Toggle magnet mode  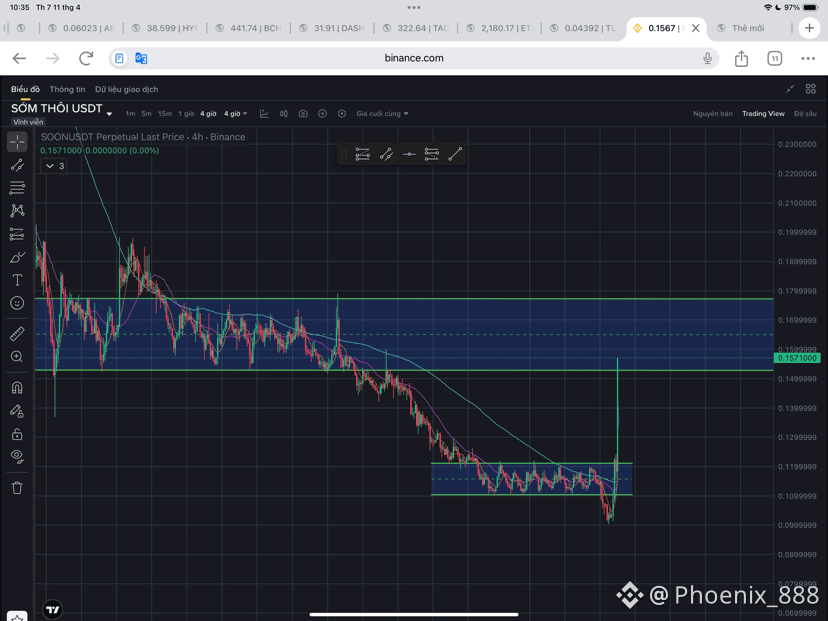click(x=17, y=388)
